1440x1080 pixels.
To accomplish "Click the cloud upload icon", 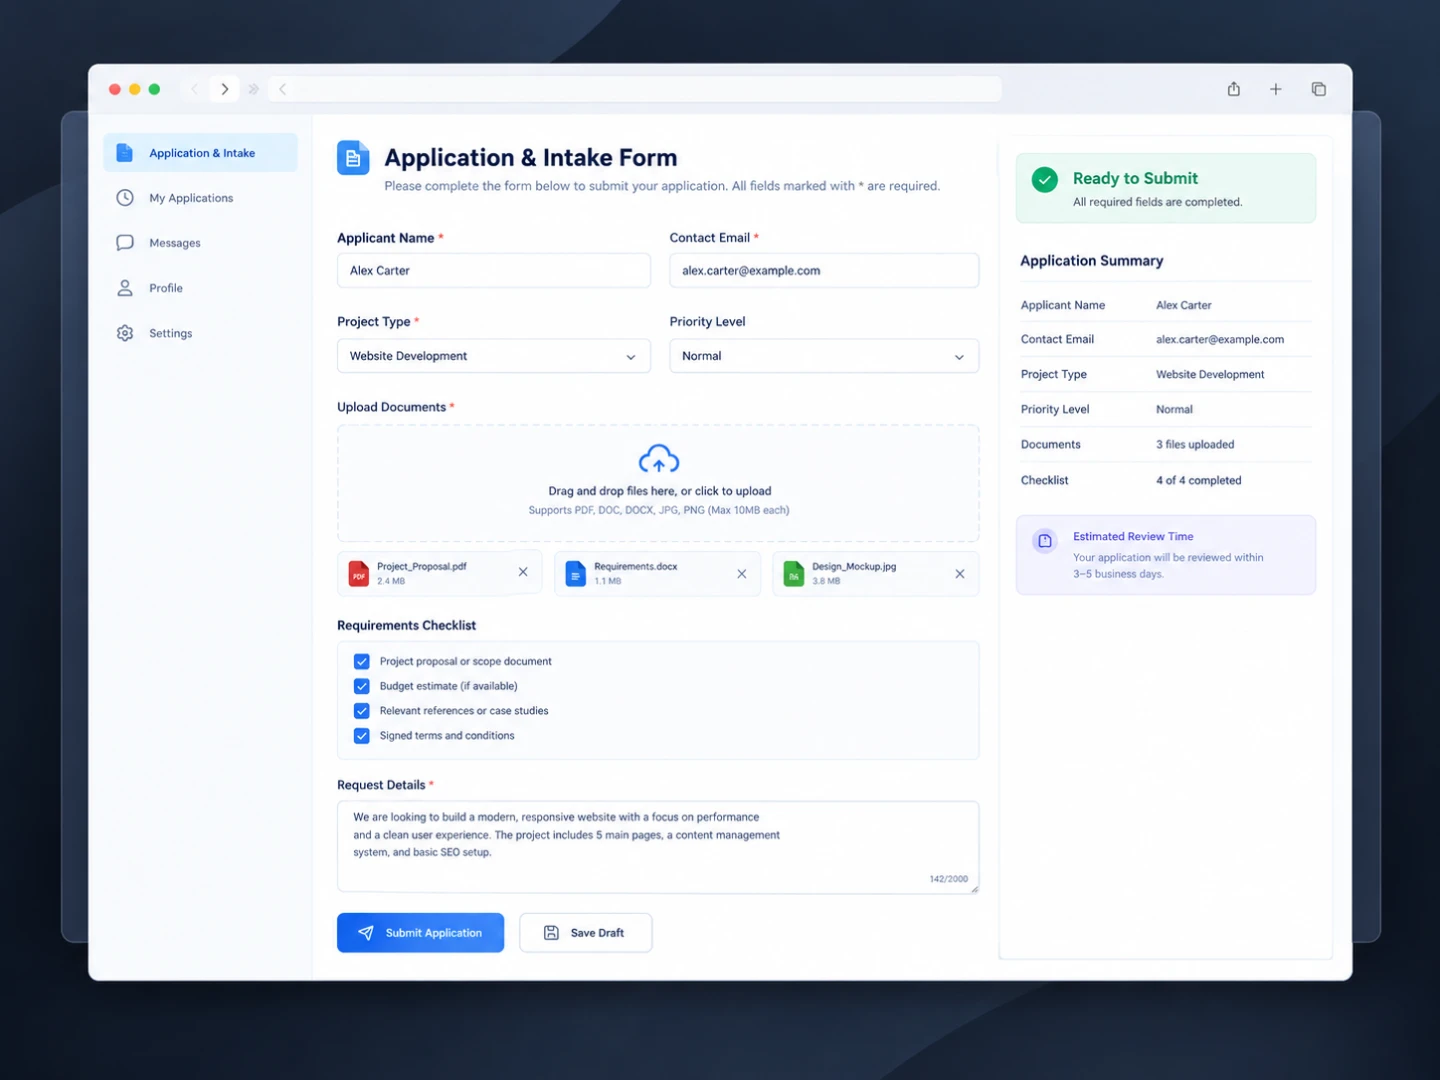I will pyautogui.click(x=659, y=460).
